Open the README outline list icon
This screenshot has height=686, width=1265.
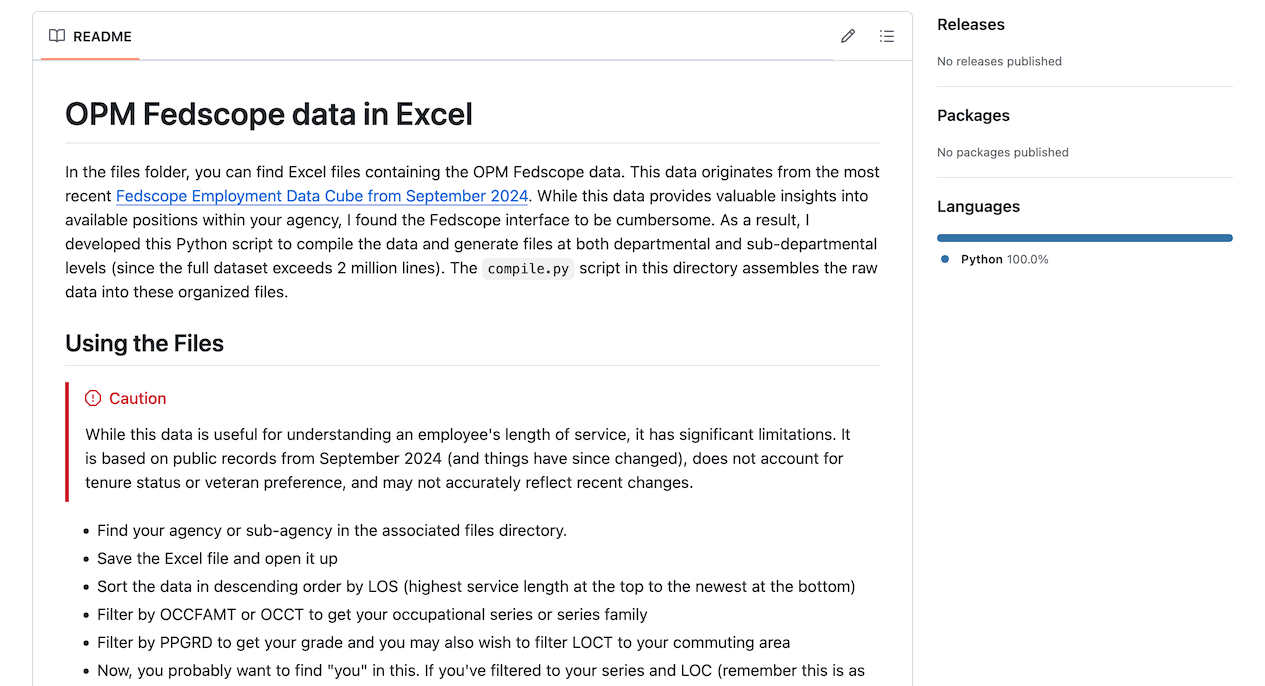click(x=887, y=36)
